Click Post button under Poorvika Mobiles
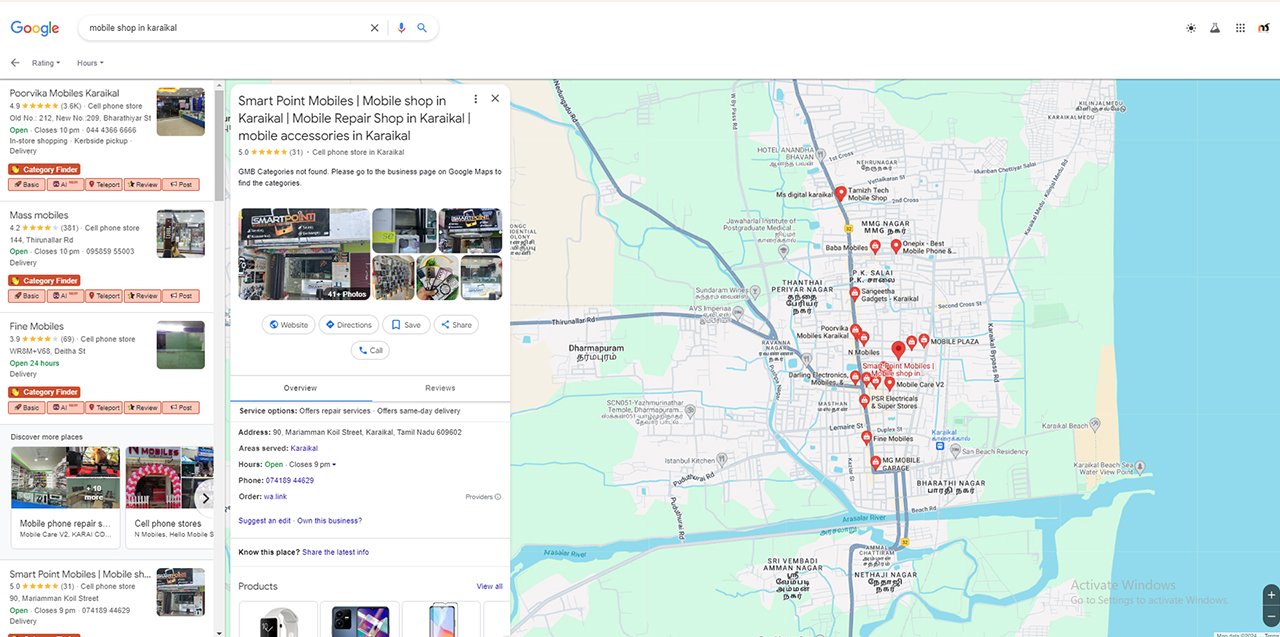This screenshot has width=1280, height=637. 181,184
